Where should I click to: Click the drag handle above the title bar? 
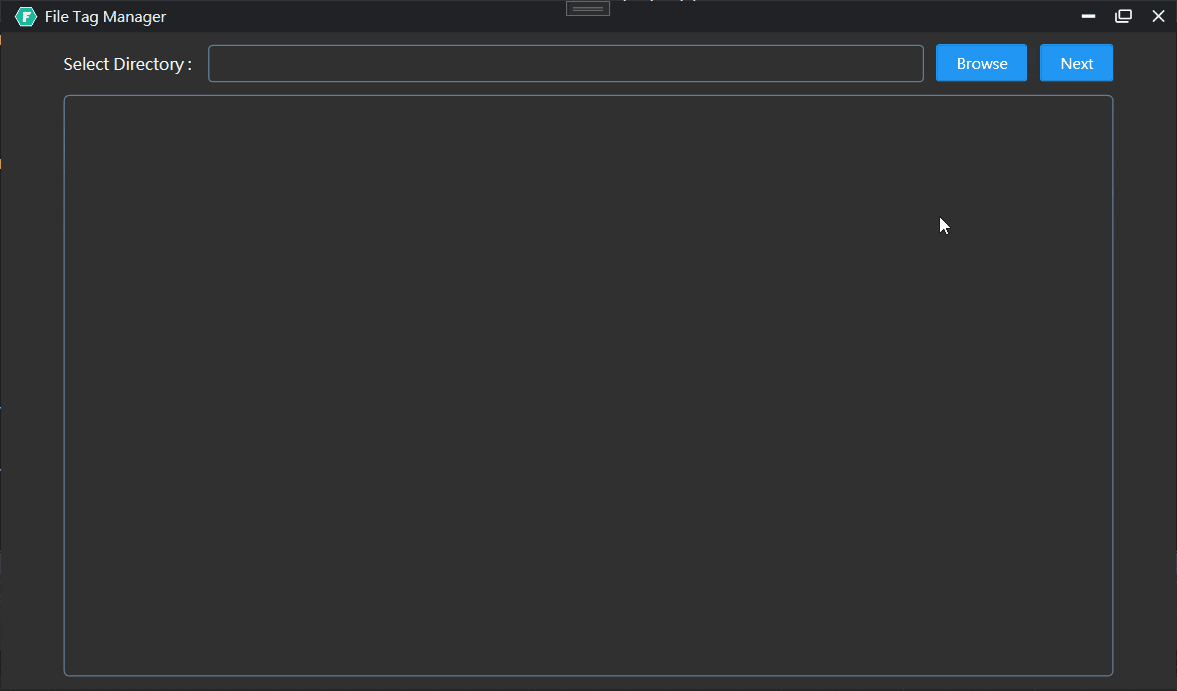point(587,8)
